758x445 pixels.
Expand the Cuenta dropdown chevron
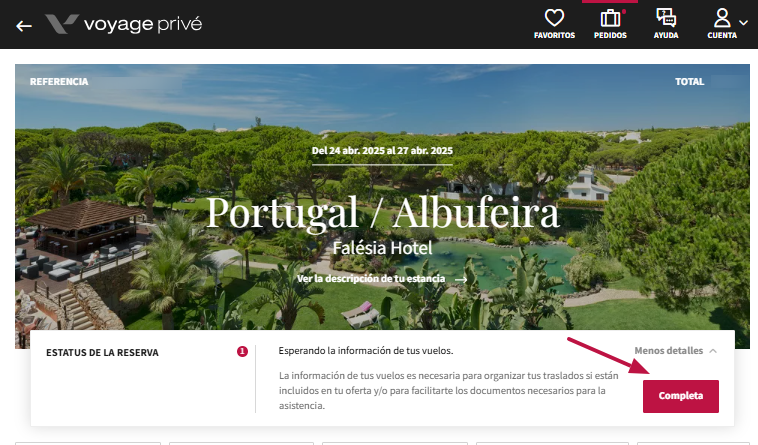point(743,22)
